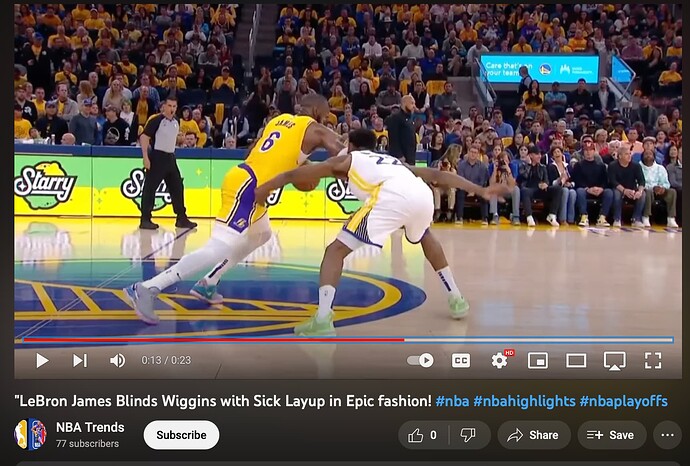This screenshot has width=690, height=466.
Task: Open the AirPlay cast menu
Action: pos(614,361)
